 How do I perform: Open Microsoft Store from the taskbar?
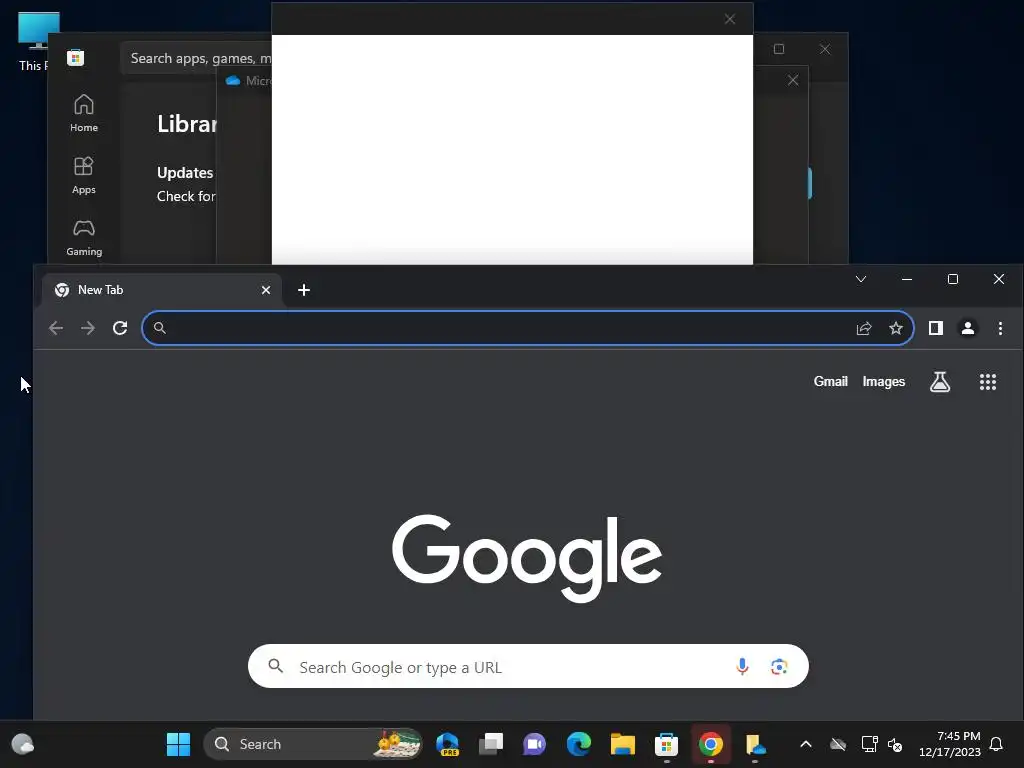(666, 744)
